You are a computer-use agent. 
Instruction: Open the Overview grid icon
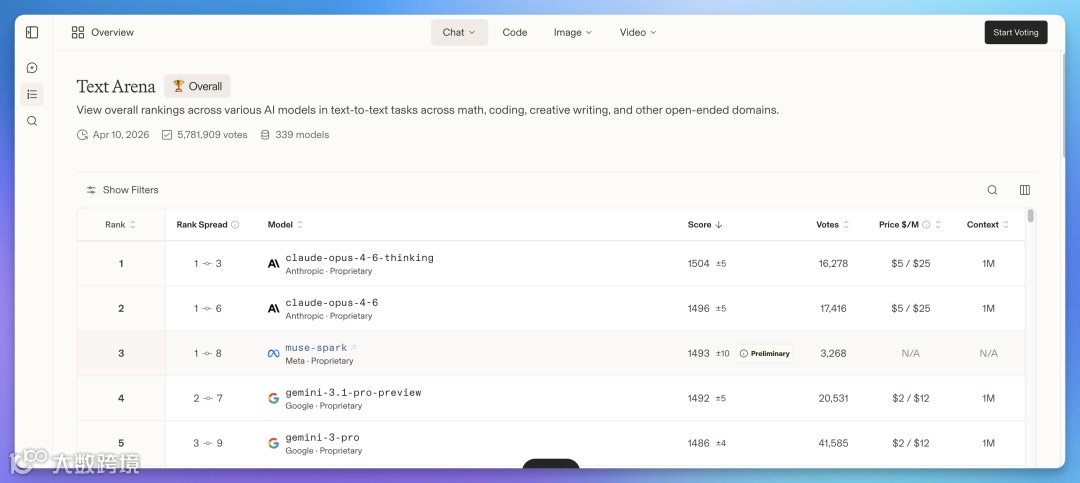[78, 32]
